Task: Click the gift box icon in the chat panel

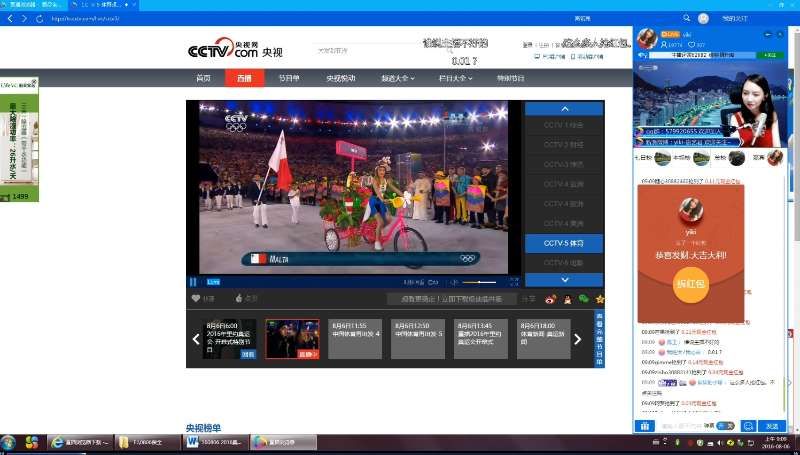Action: click(x=645, y=426)
